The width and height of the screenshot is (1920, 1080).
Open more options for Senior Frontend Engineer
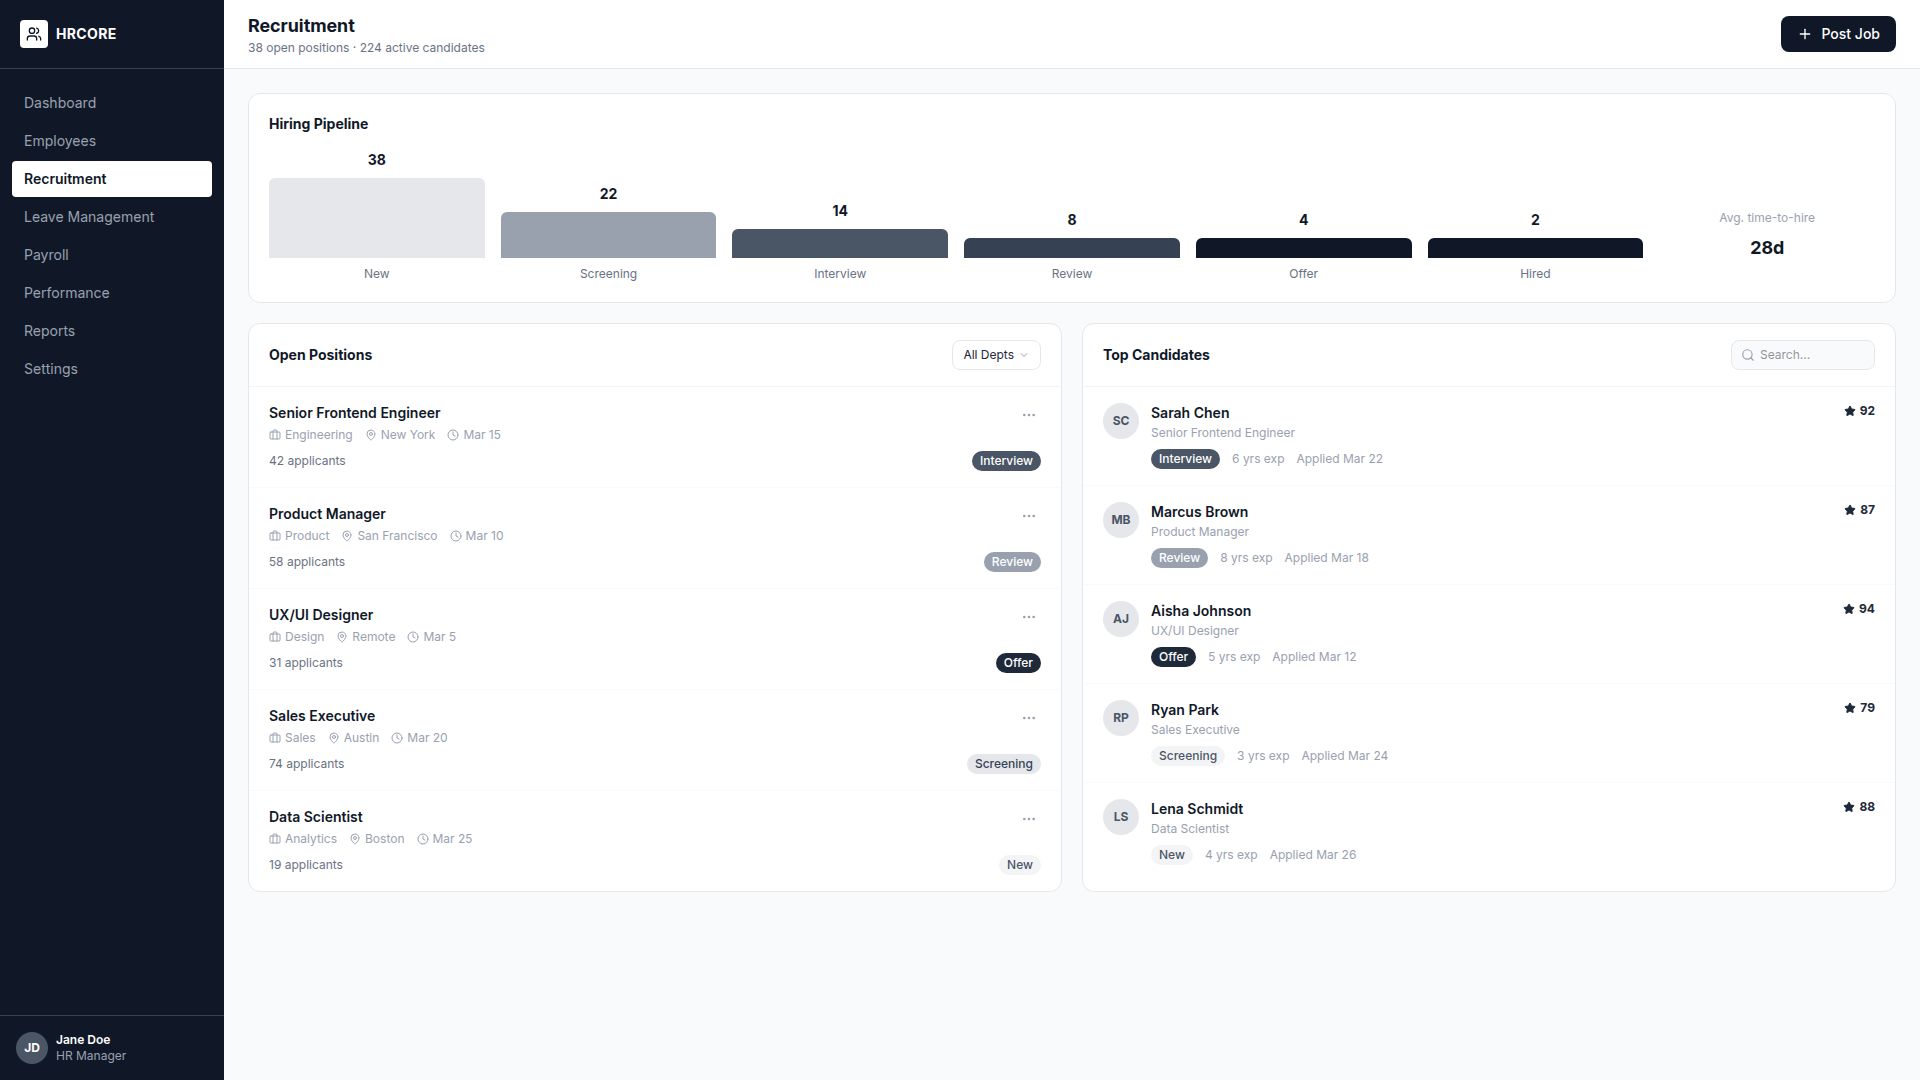tap(1028, 415)
